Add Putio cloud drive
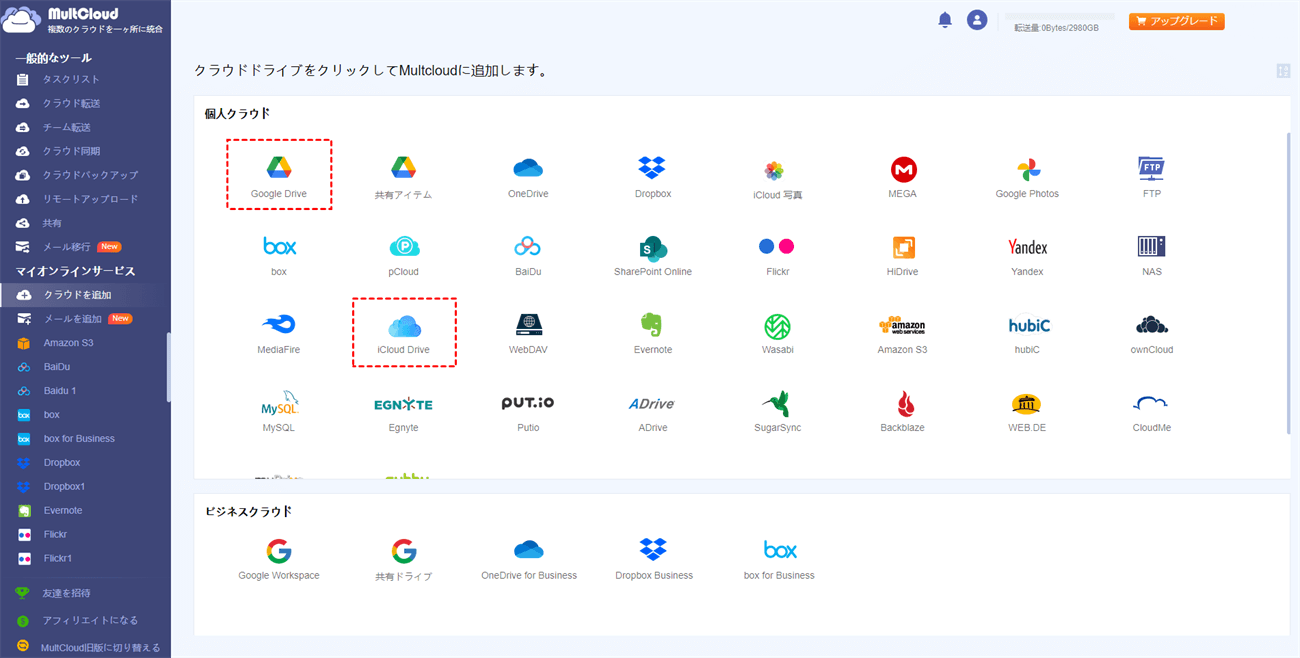The image size is (1300, 658). tap(528, 410)
